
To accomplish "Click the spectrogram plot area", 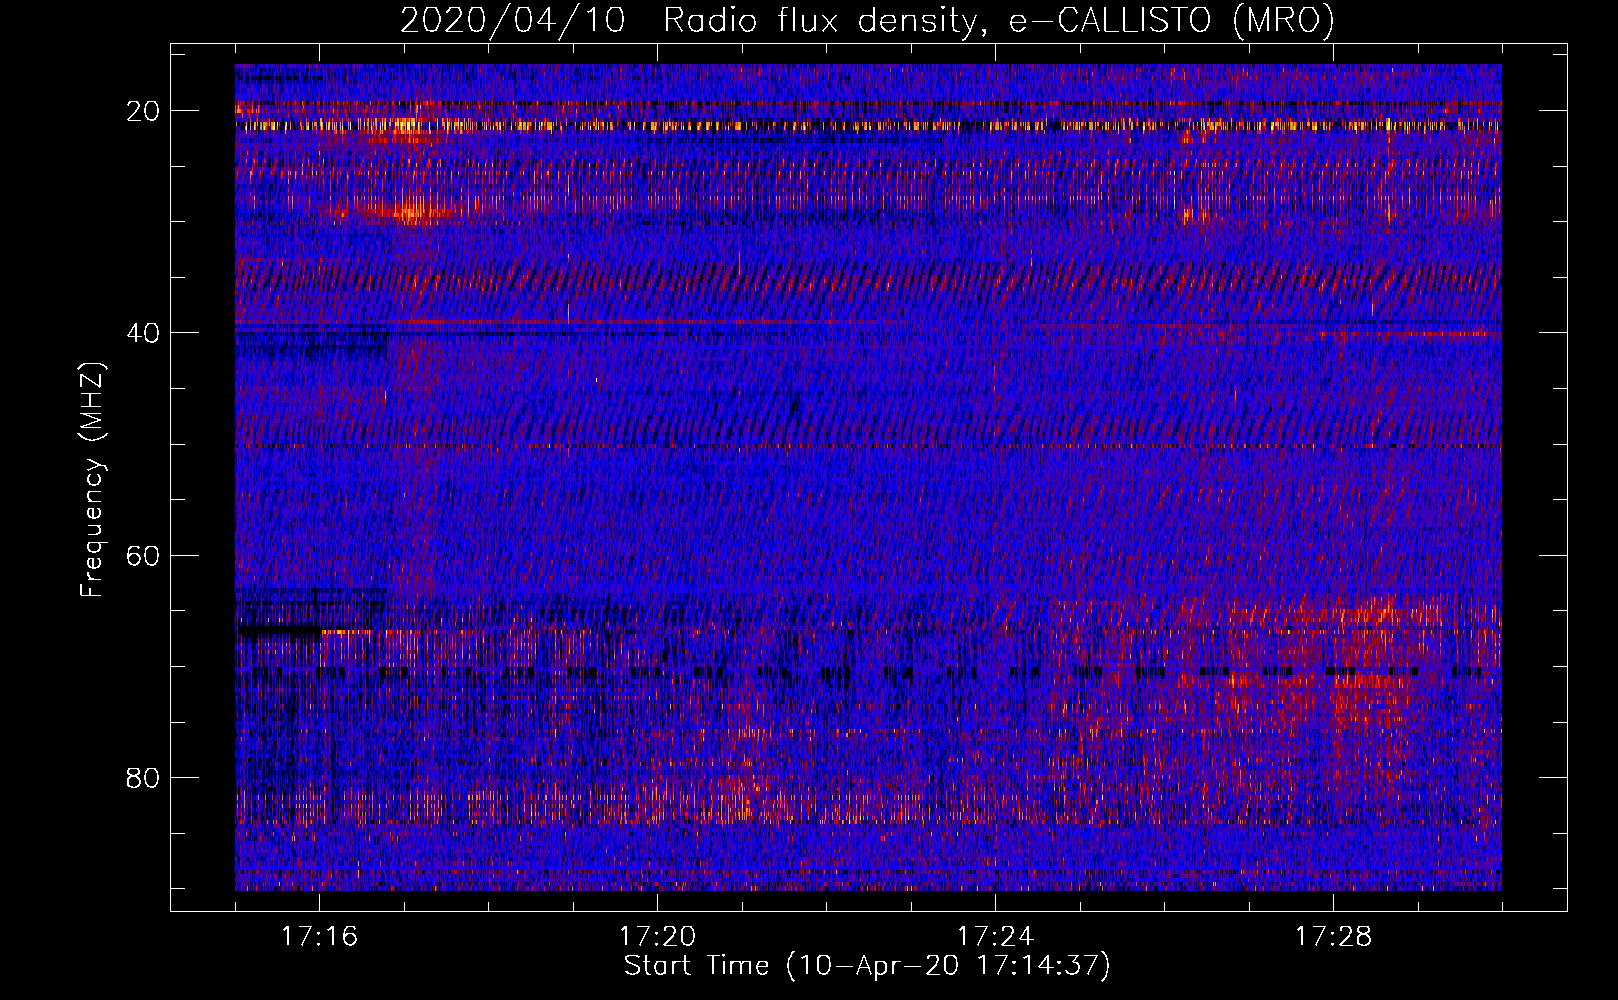I will [x=868, y=477].
